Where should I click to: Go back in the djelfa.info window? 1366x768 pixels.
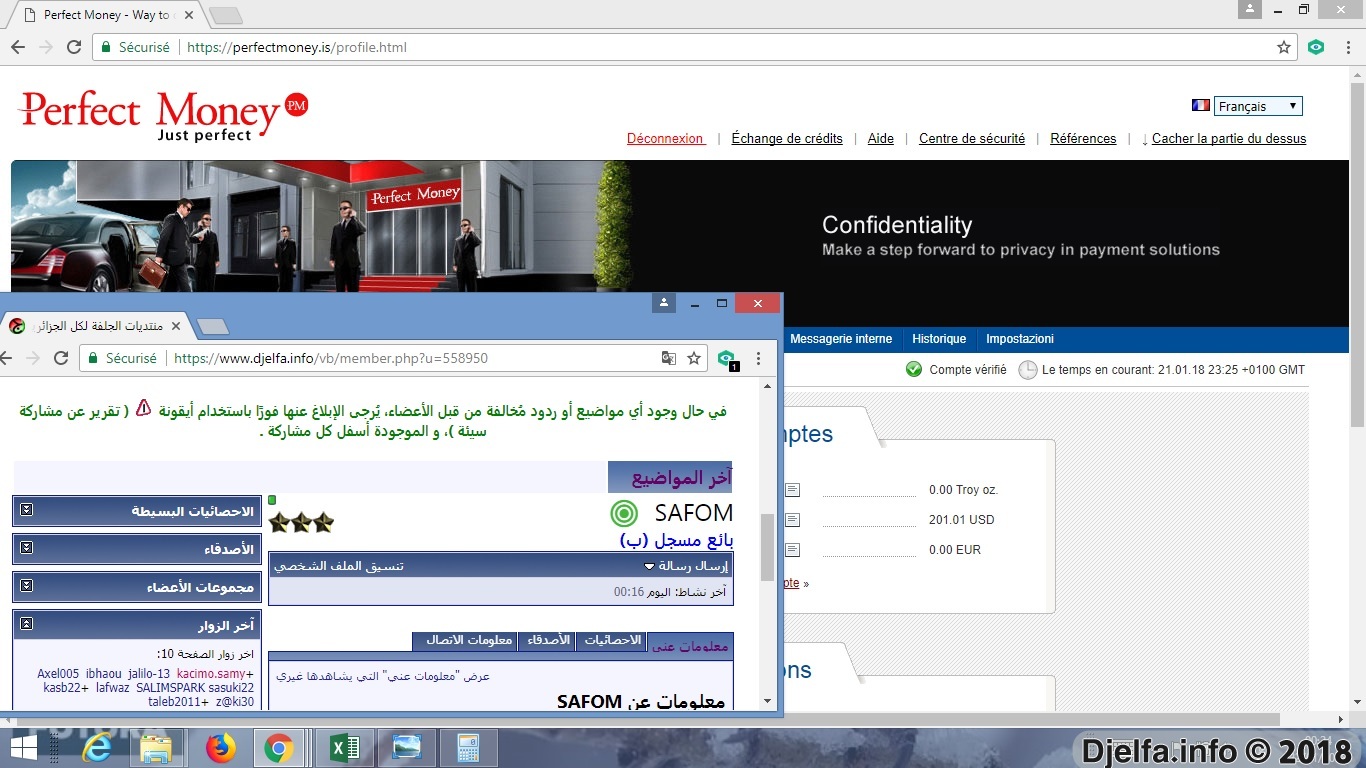7,358
